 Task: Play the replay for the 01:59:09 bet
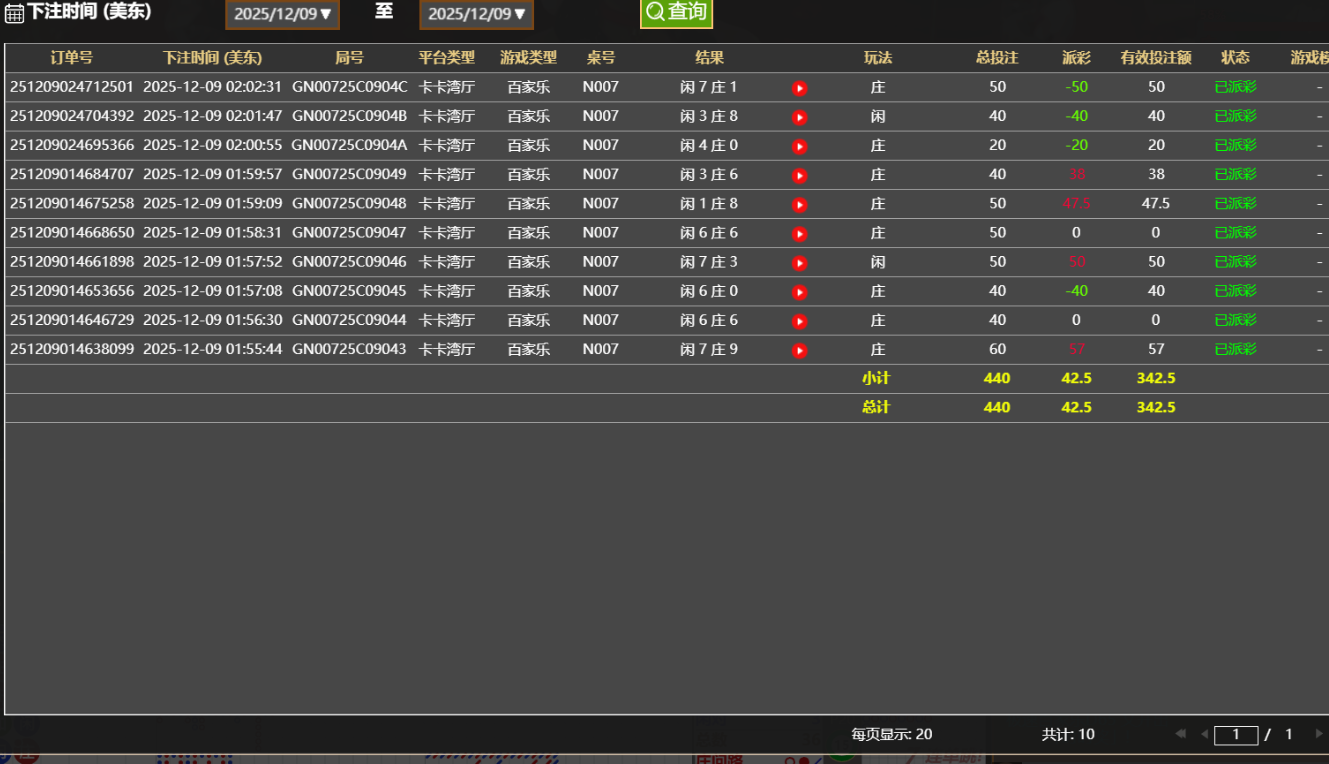(x=799, y=203)
